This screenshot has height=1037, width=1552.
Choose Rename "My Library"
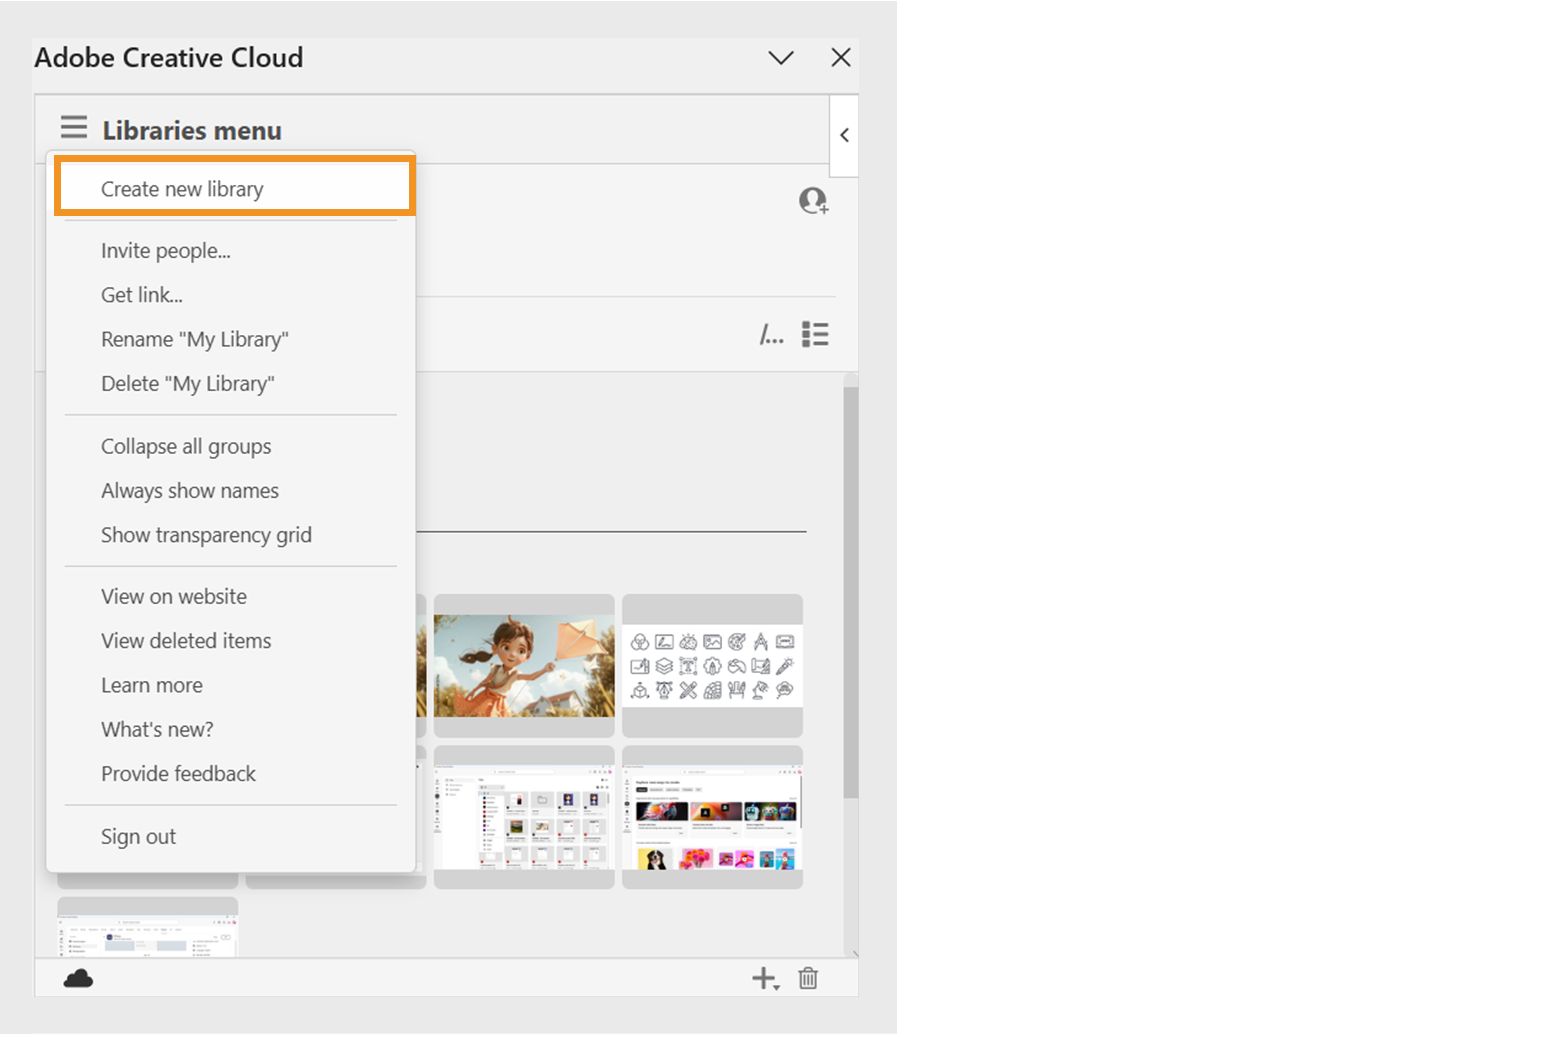[231, 339]
